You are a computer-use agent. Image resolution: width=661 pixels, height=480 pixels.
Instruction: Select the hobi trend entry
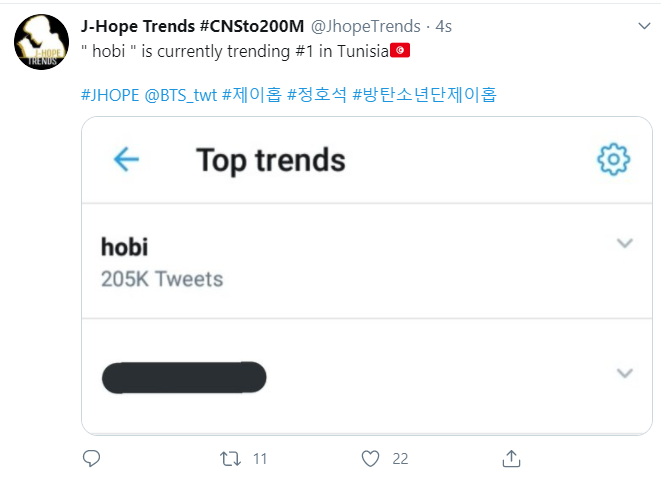[x=367, y=261]
